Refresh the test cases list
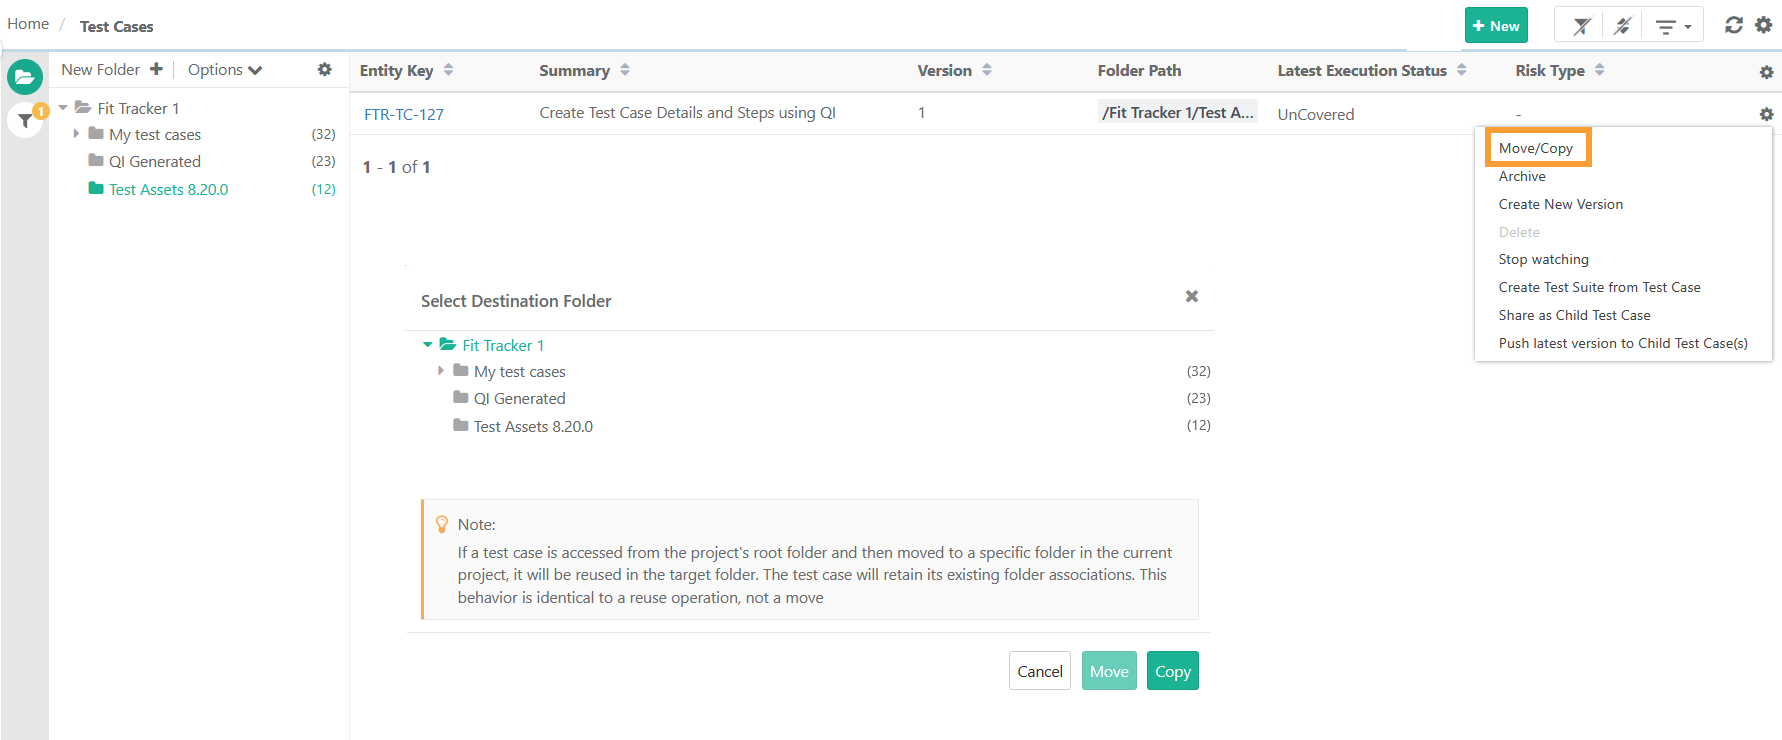Image resolution: width=1782 pixels, height=740 pixels. [x=1734, y=25]
